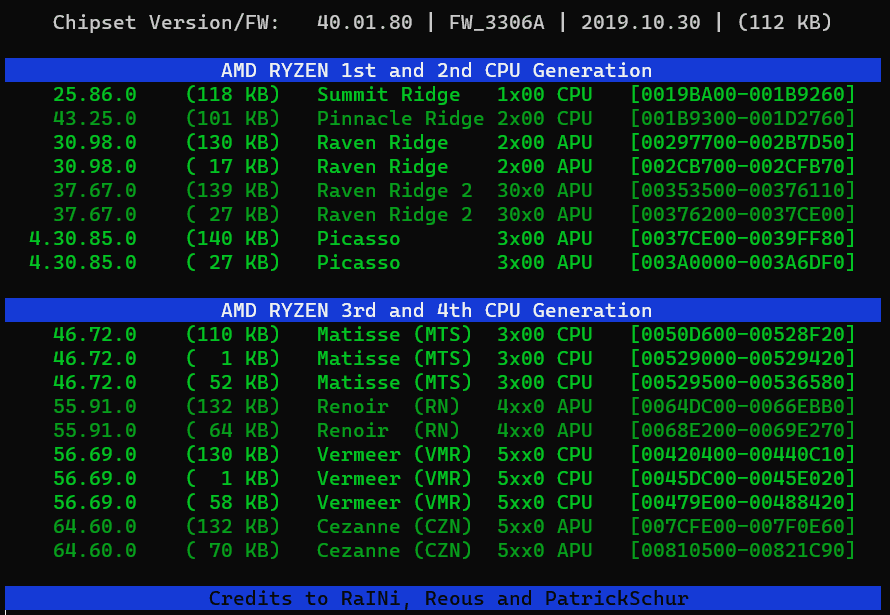Click the chipset firmware name FW_3306A
The image size is (890, 615).
tap(497, 23)
